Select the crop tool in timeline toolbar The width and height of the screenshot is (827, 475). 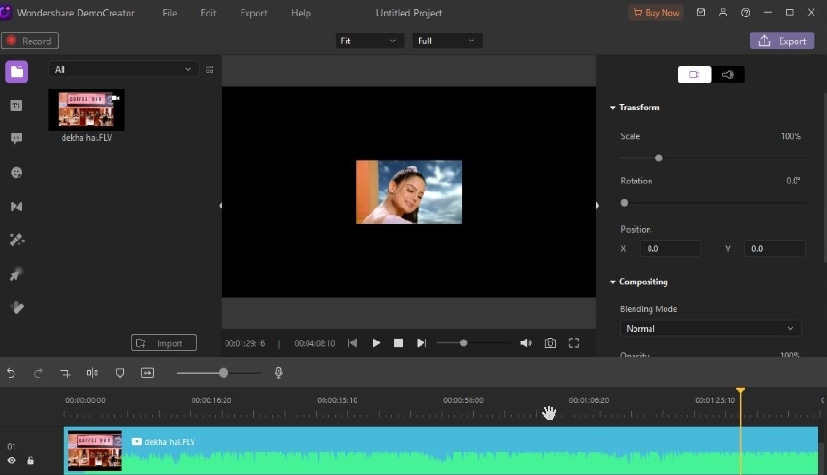[x=65, y=373]
